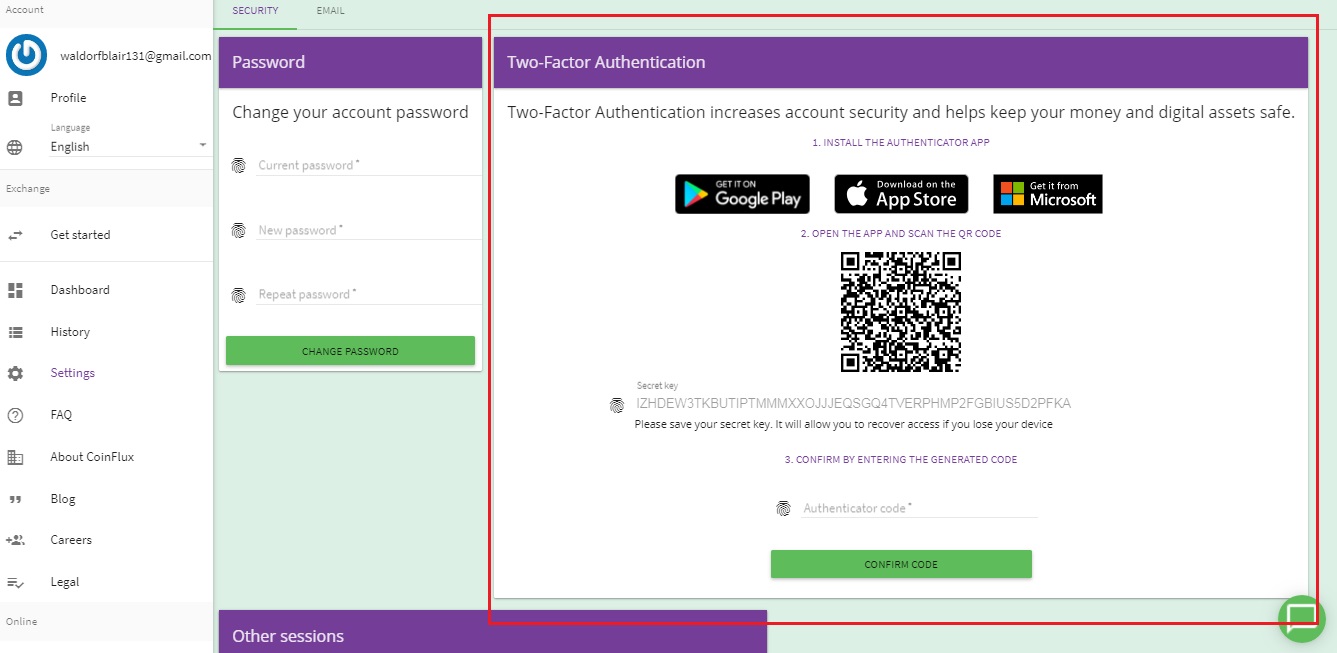Image resolution: width=1337 pixels, height=653 pixels.
Task: Click the account avatar power icon
Action: point(26,56)
